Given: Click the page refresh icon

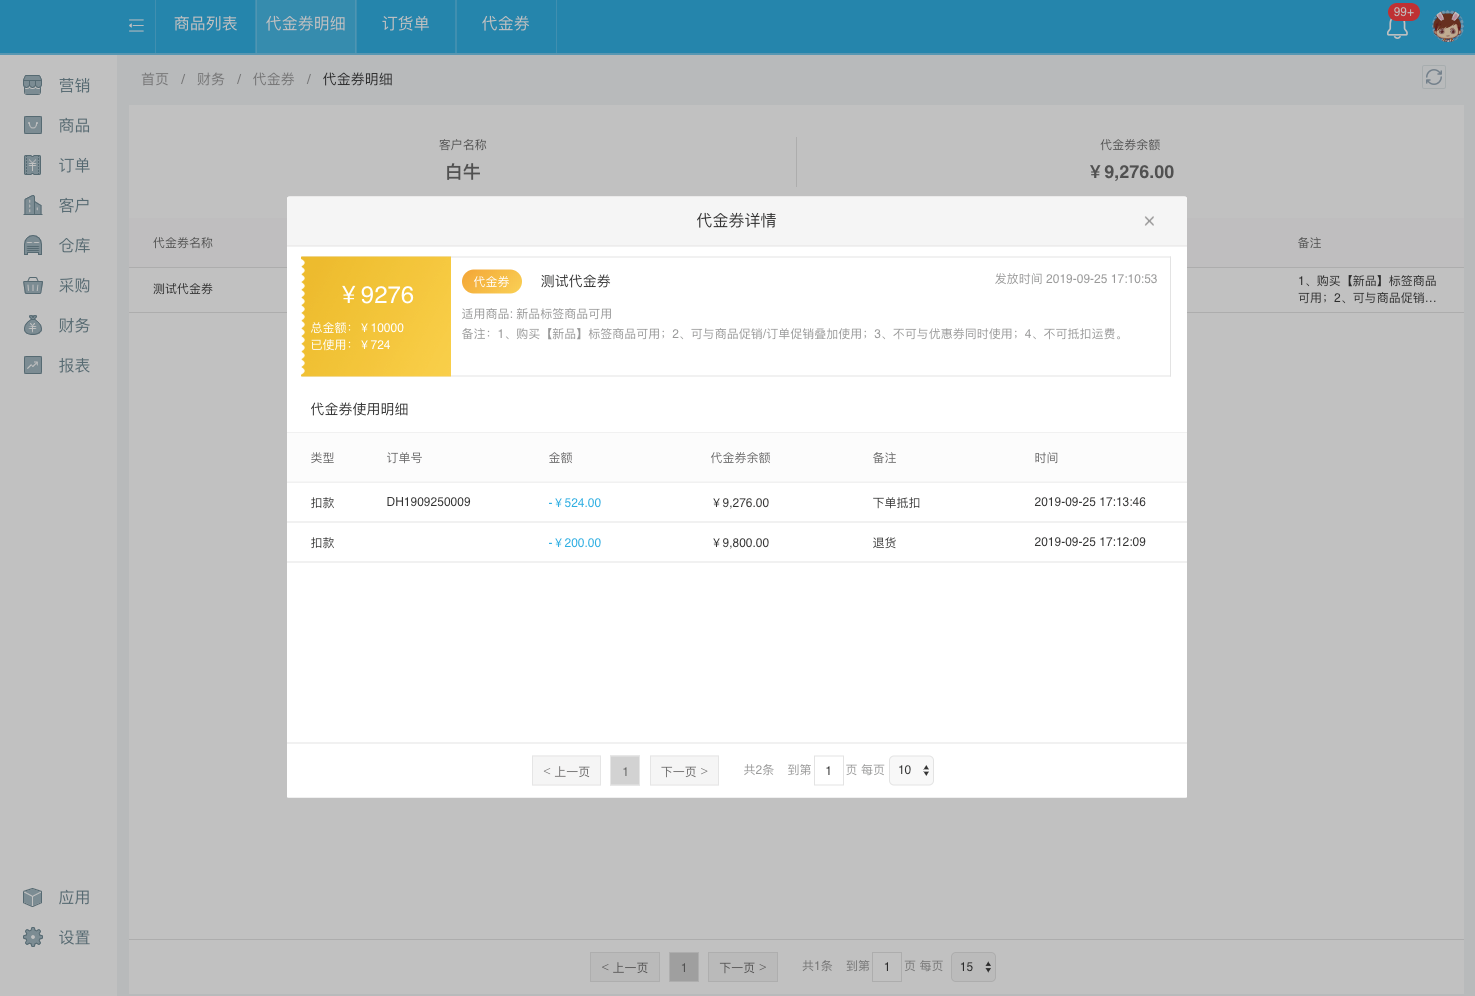Looking at the screenshot, I should click(x=1433, y=77).
